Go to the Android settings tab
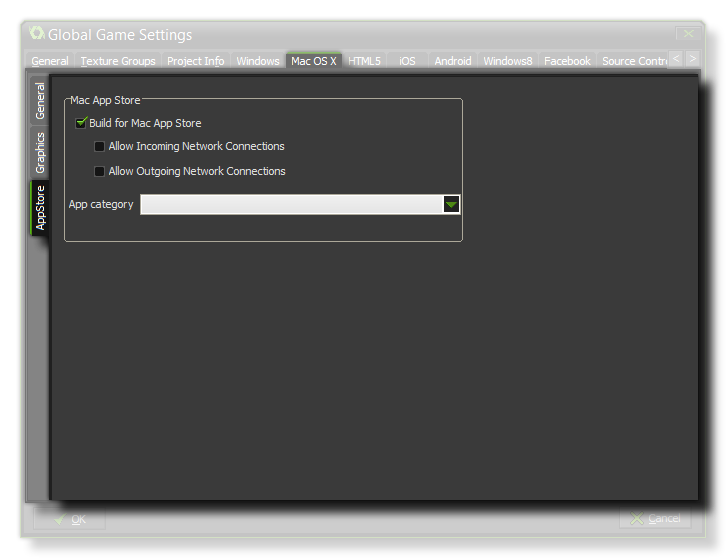This screenshot has height=558, width=726. [453, 61]
